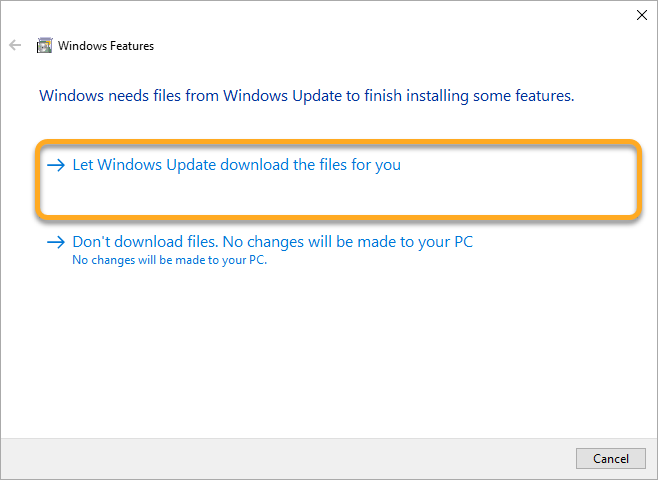Select Let Windows Update download the files
The image size is (658, 480).
point(236,165)
